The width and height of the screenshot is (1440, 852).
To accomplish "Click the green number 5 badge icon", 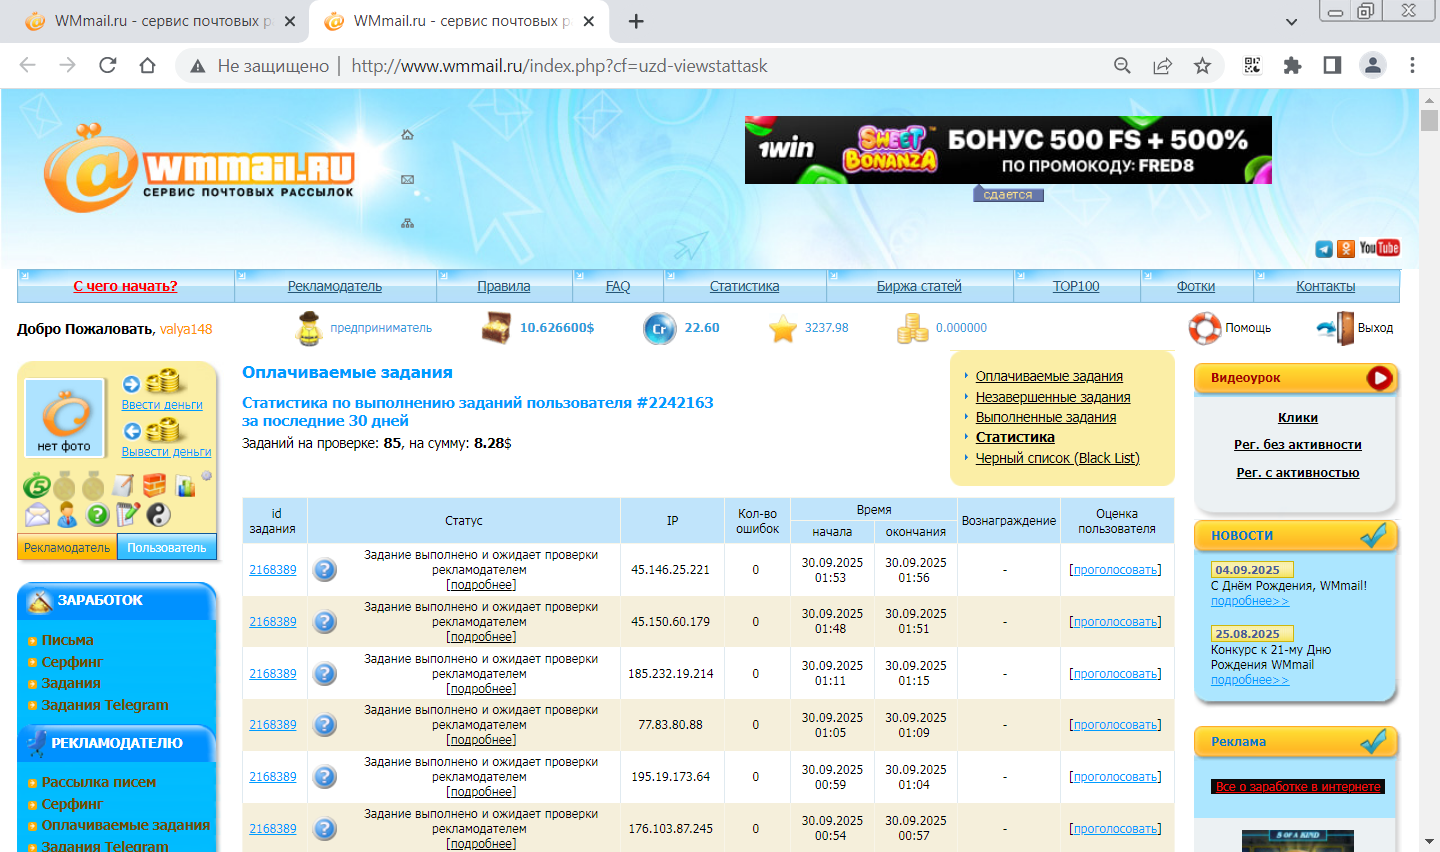I will [x=37, y=487].
